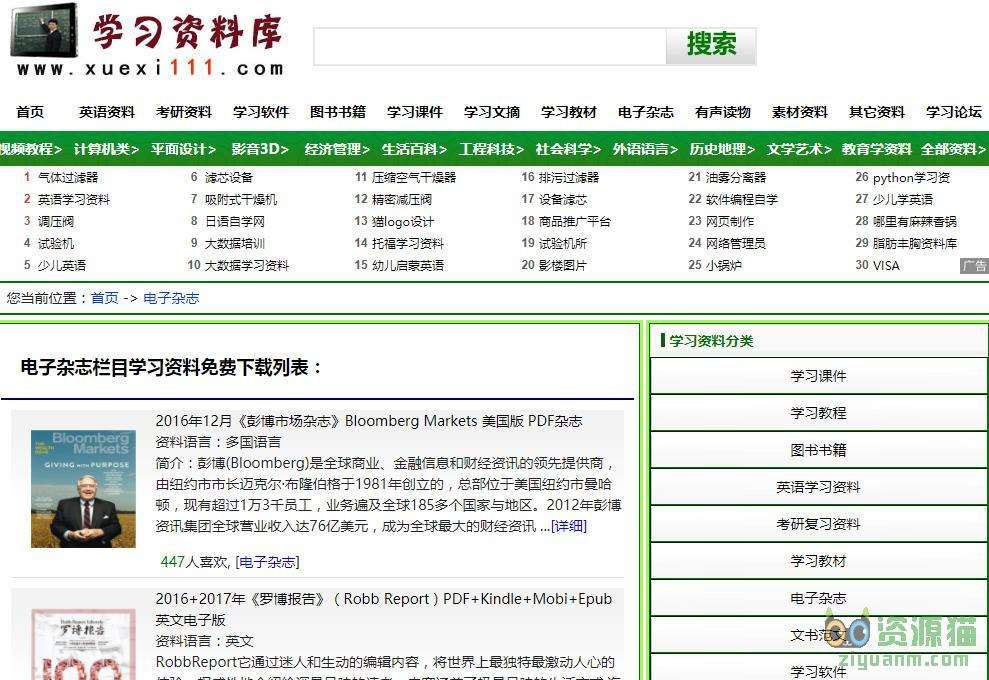Click ad link 网页制作

tap(730, 222)
